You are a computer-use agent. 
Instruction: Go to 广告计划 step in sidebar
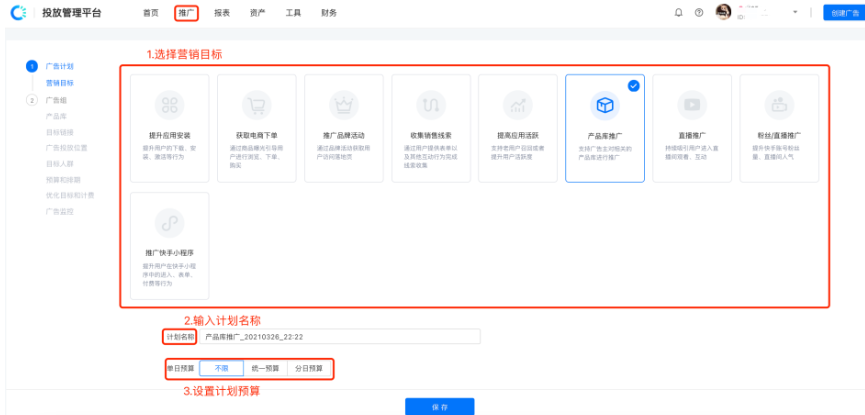pyautogui.click(x=60, y=66)
